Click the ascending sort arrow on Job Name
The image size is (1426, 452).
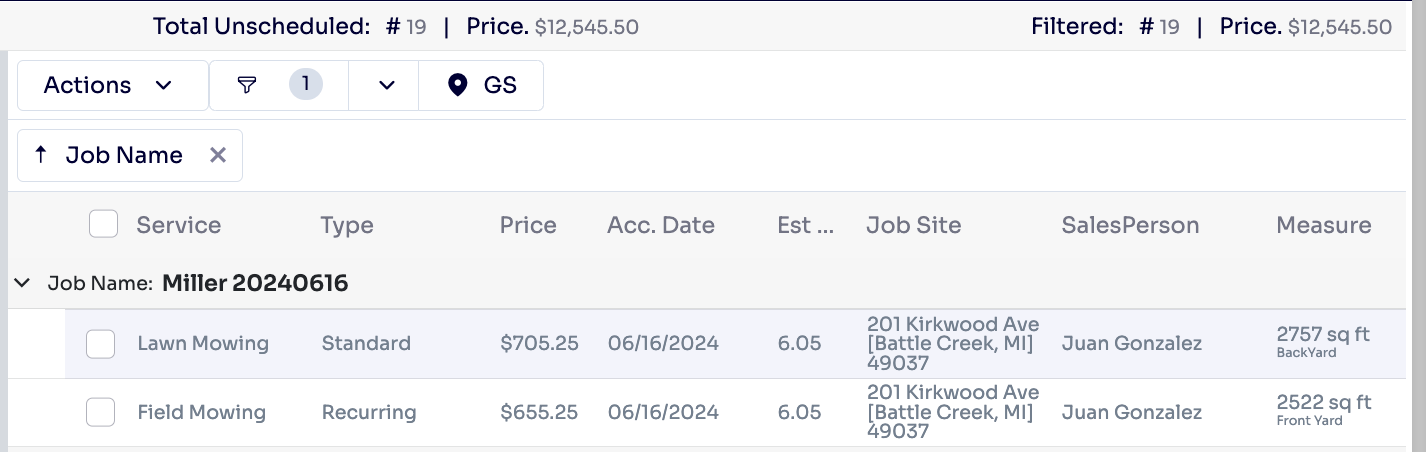tap(41, 155)
